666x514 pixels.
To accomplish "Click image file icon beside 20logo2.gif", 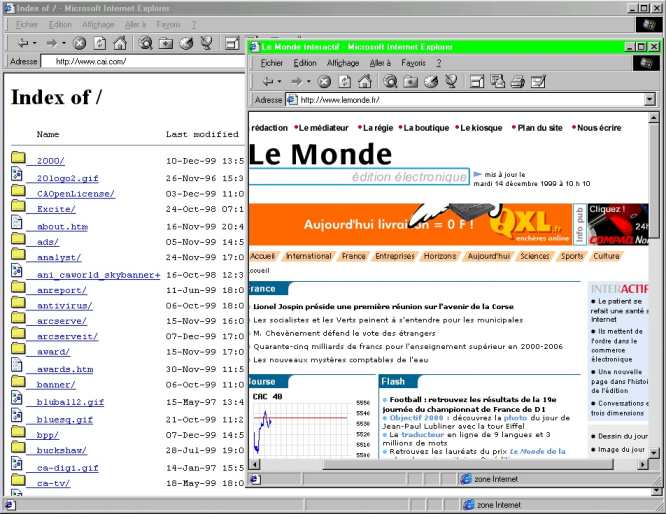I will pyautogui.click(x=17, y=174).
